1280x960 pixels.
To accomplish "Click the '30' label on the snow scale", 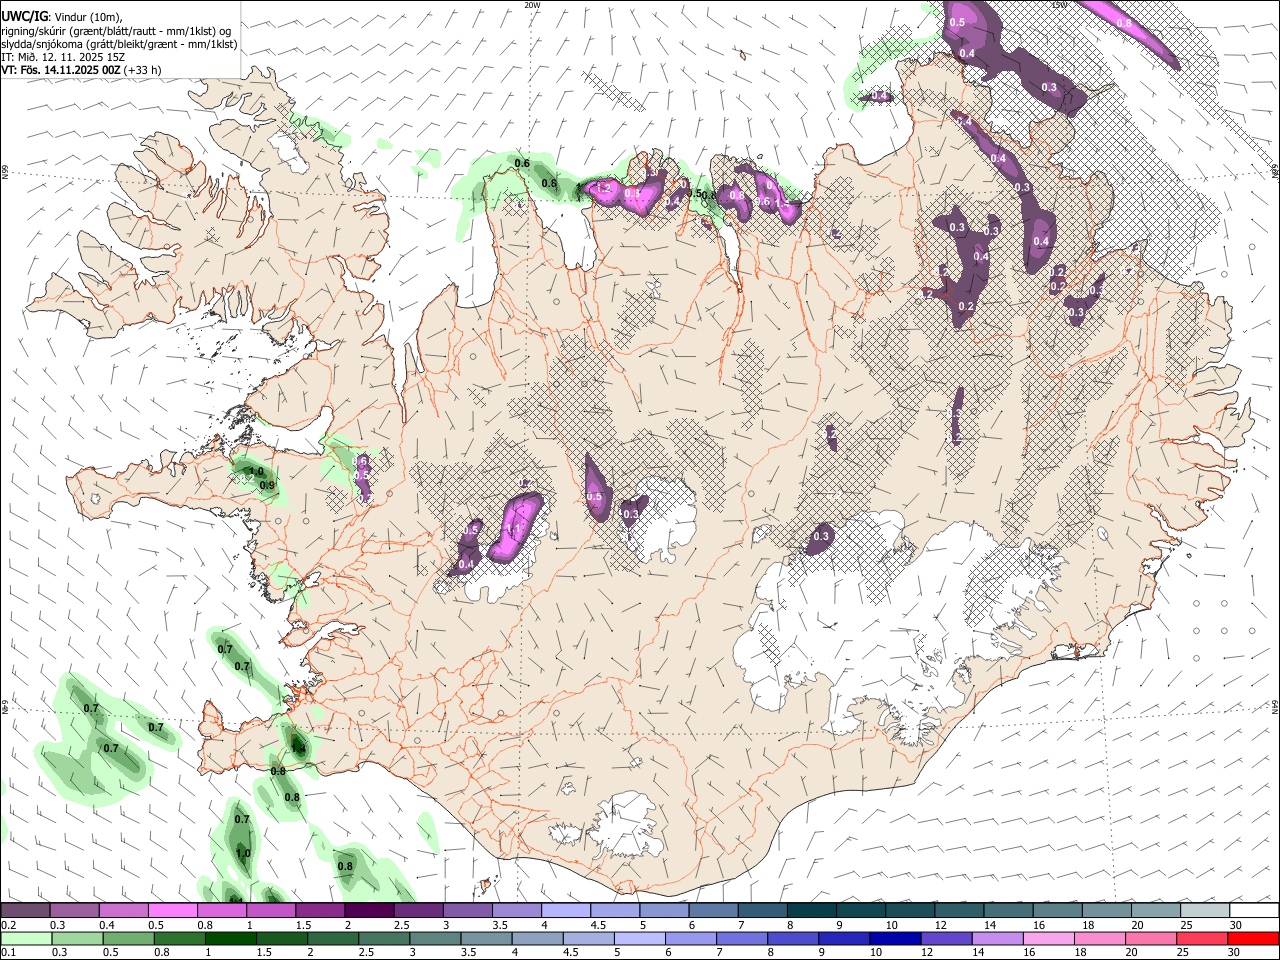I will point(1235,925).
